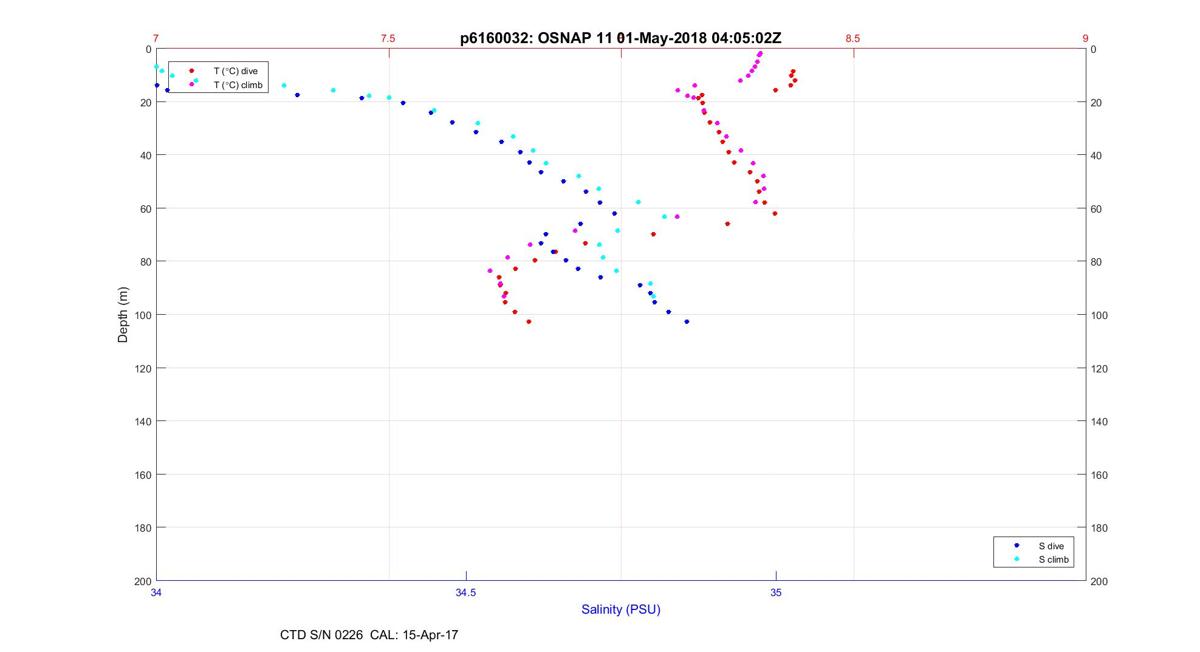Select the 'T (°C) climb' legend entry

tap(239, 85)
